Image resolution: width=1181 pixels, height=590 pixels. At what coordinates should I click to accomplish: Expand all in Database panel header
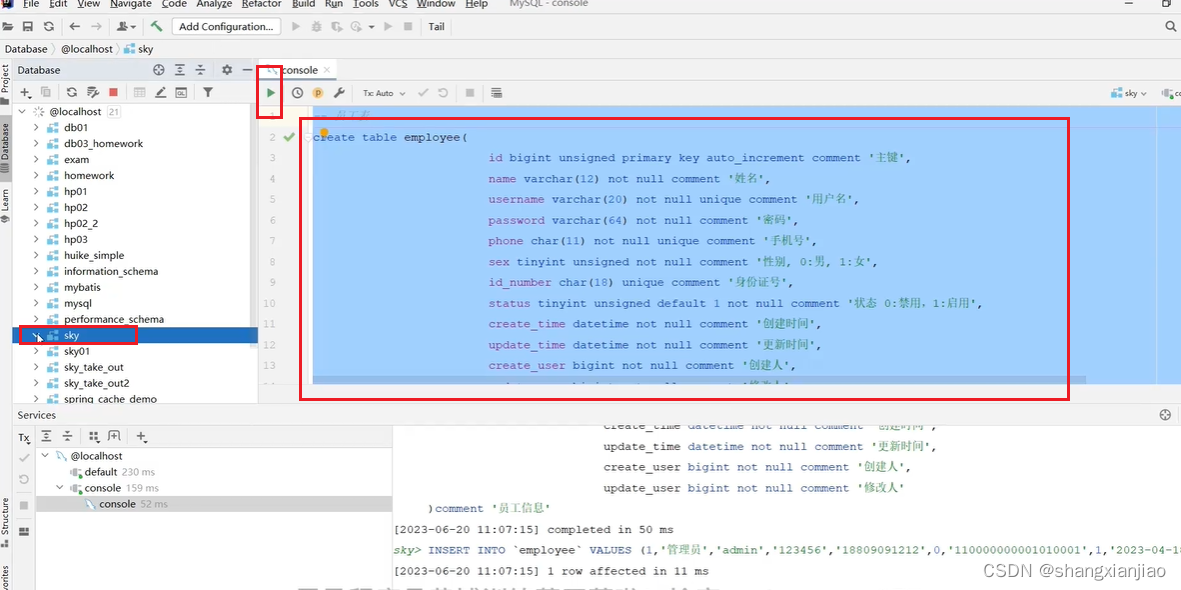(180, 70)
